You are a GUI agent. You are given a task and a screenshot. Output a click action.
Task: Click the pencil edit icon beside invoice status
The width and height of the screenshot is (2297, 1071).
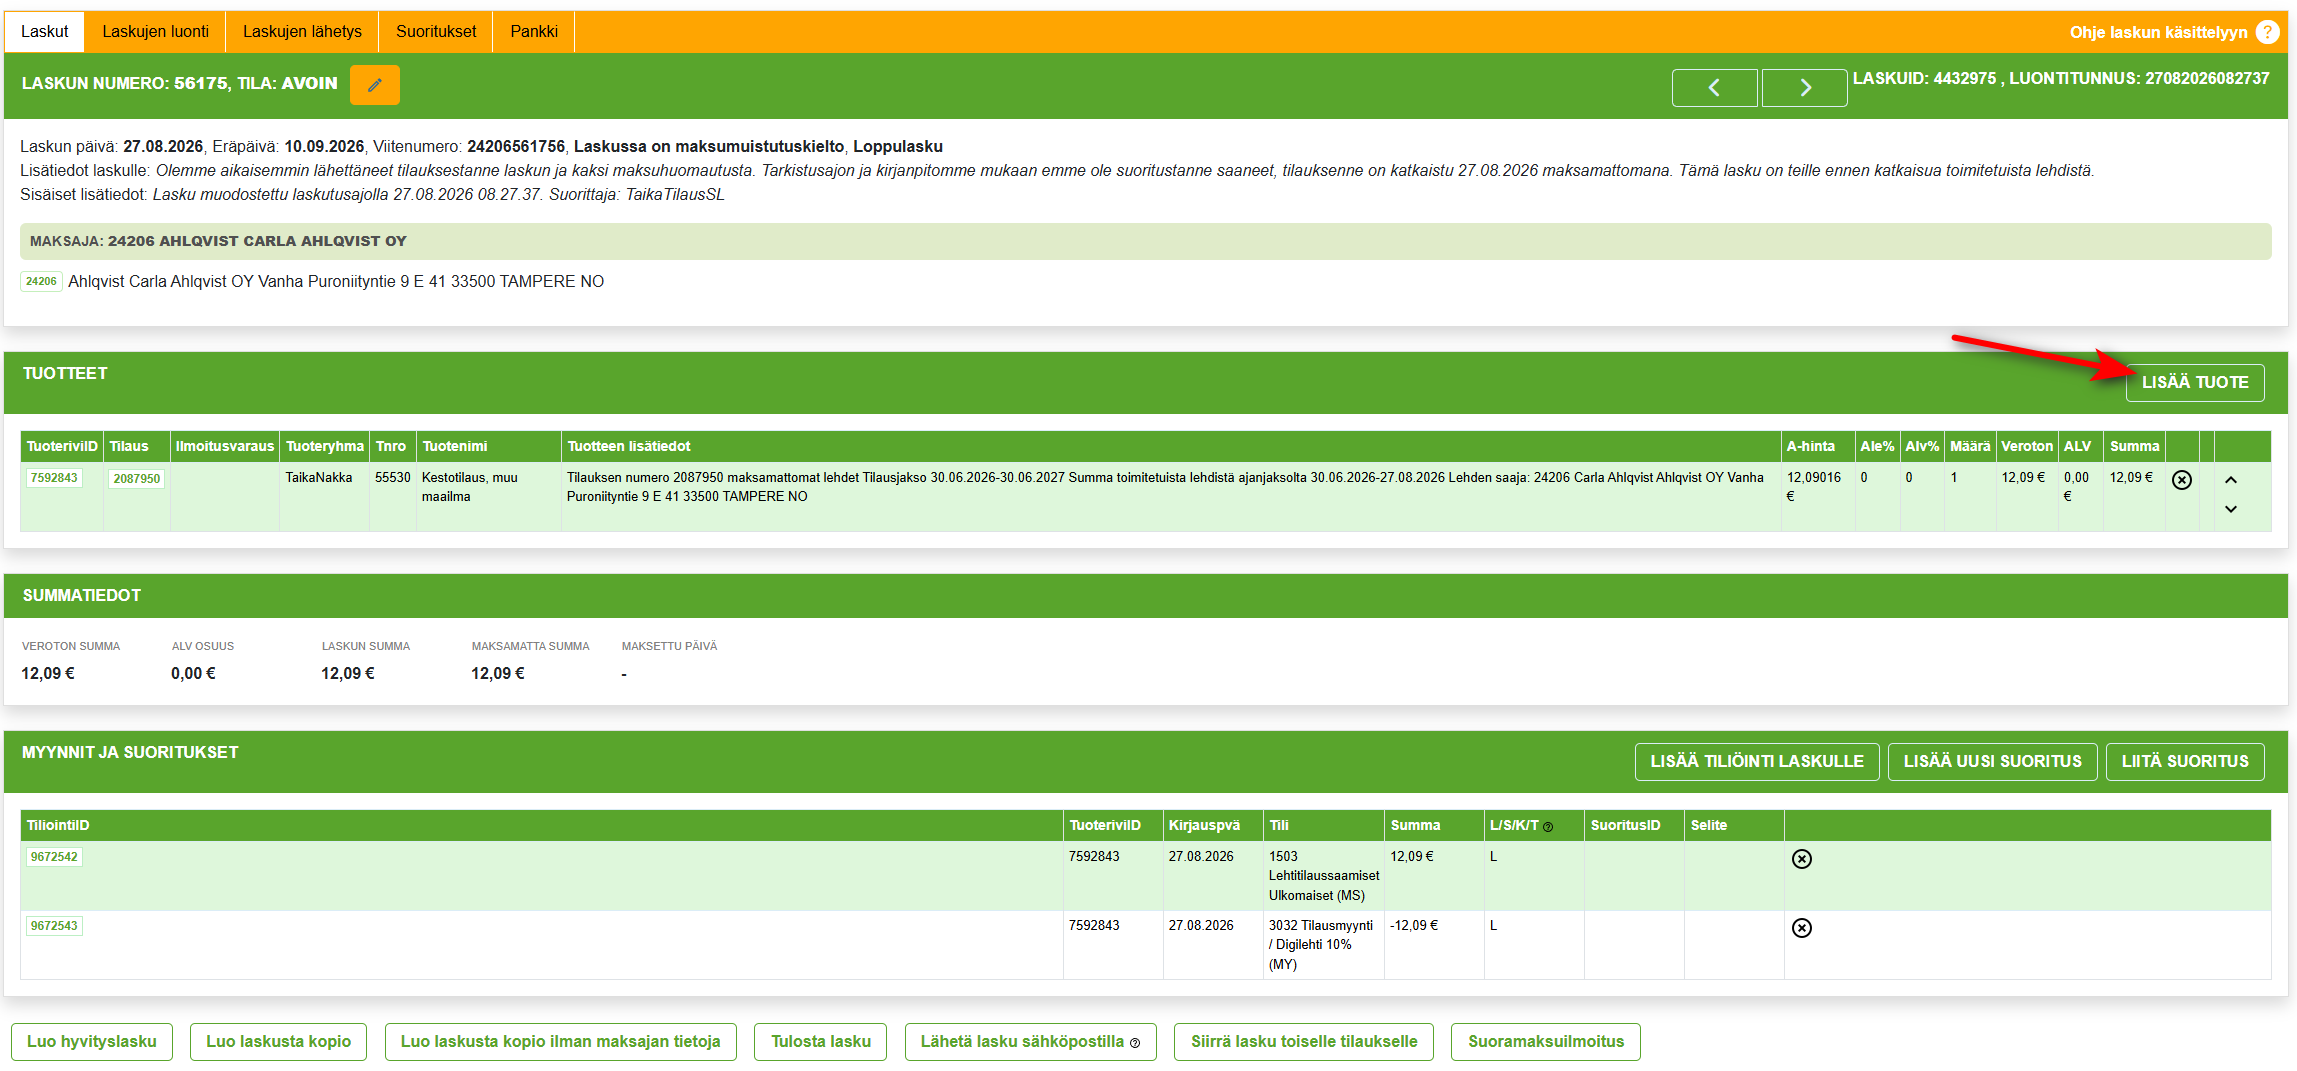click(x=374, y=85)
